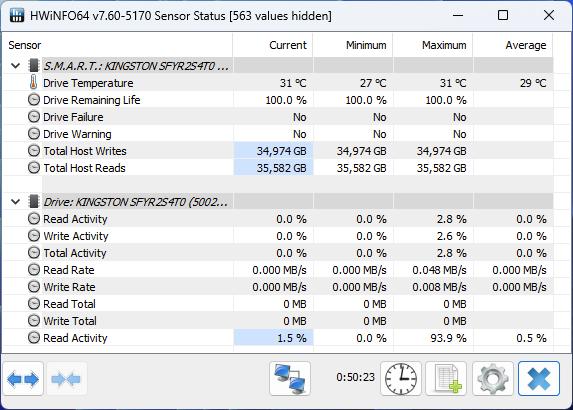
Task: Close sensors with the blue X button
Action: [x=539, y=379]
